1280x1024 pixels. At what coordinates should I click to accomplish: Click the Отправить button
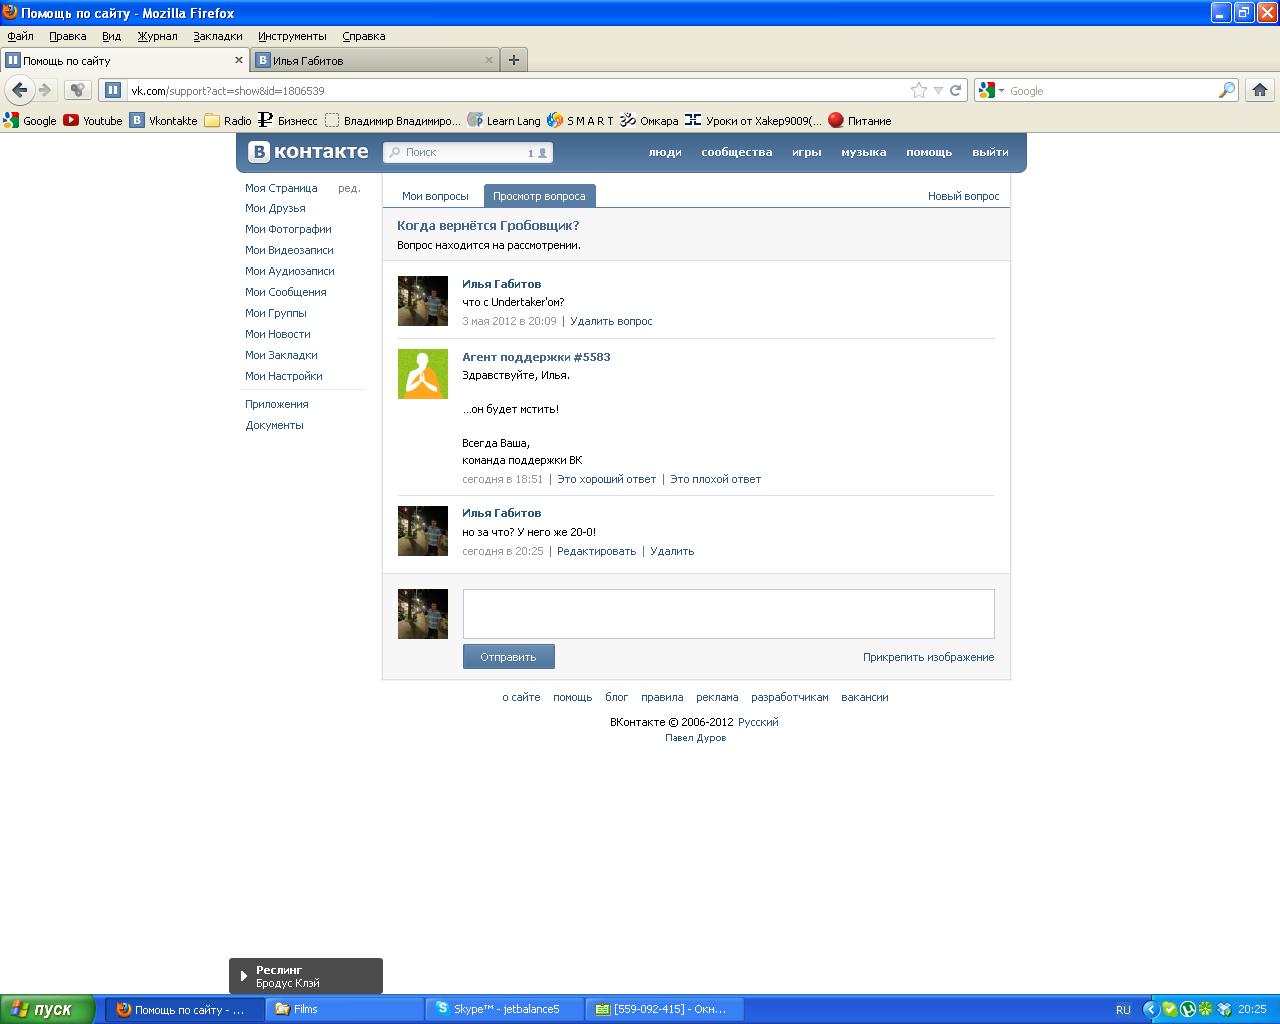(x=508, y=657)
